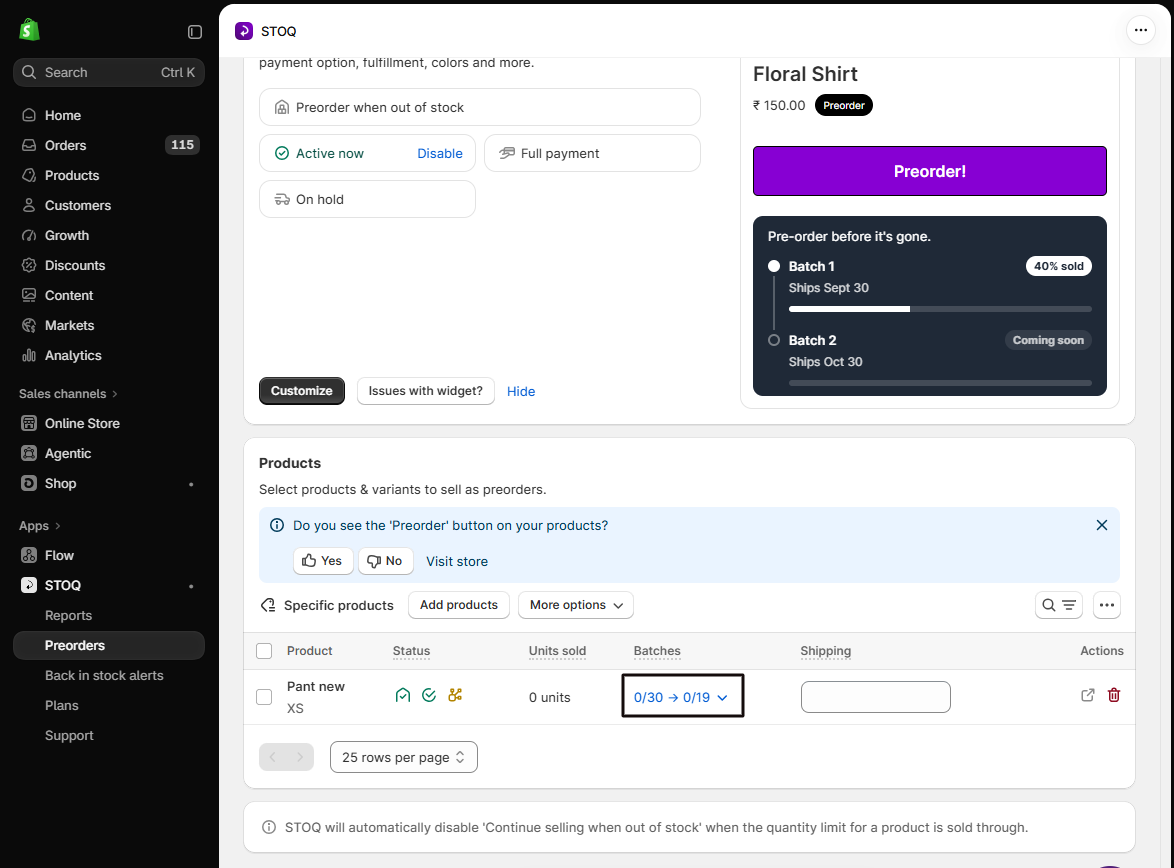Viewport: 1174px width, 868px height.
Task: Answer Yes to the Preorder button question
Action: point(323,561)
